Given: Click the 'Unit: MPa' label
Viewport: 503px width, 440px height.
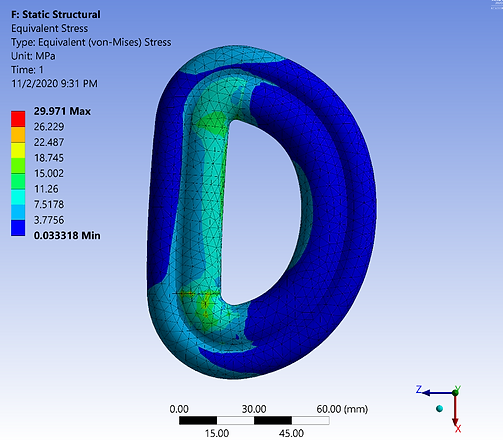Looking at the screenshot, I should click(x=33, y=56).
